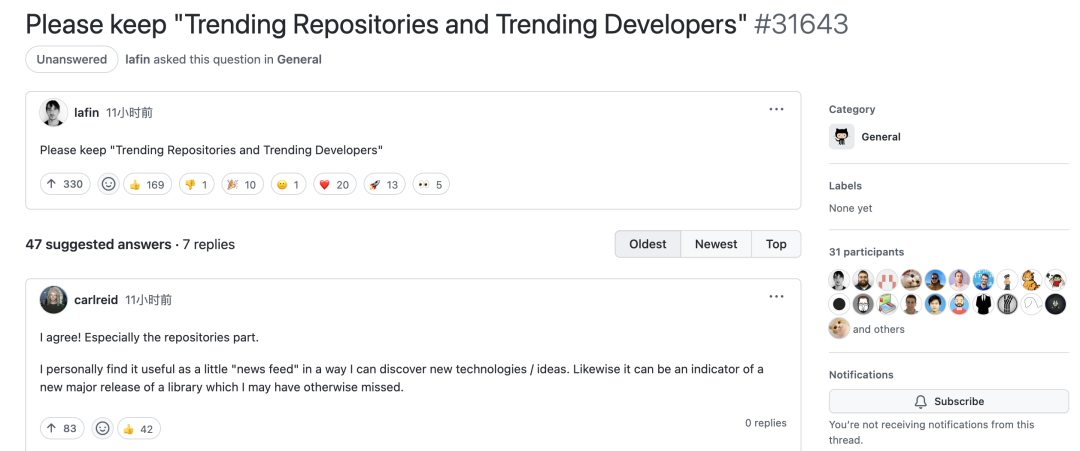Subscribe to thread notifications
The height and width of the screenshot is (451, 1080).
(948, 401)
